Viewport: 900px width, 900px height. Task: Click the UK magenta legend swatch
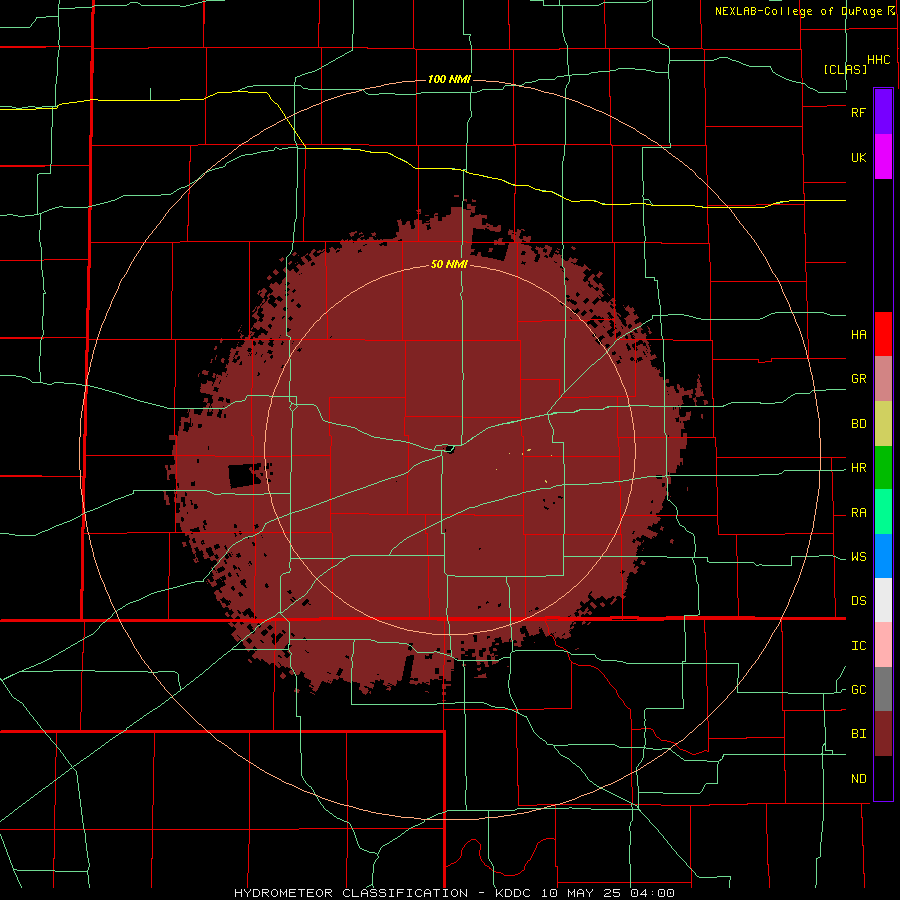click(x=883, y=157)
